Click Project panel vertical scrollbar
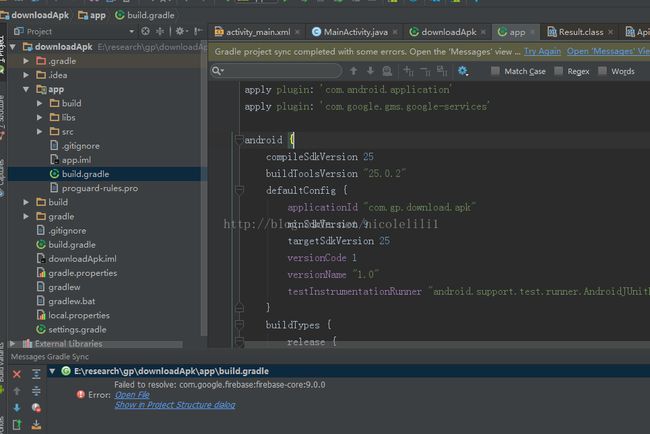Image resolution: width=650 pixels, height=434 pixels. click(x=204, y=190)
